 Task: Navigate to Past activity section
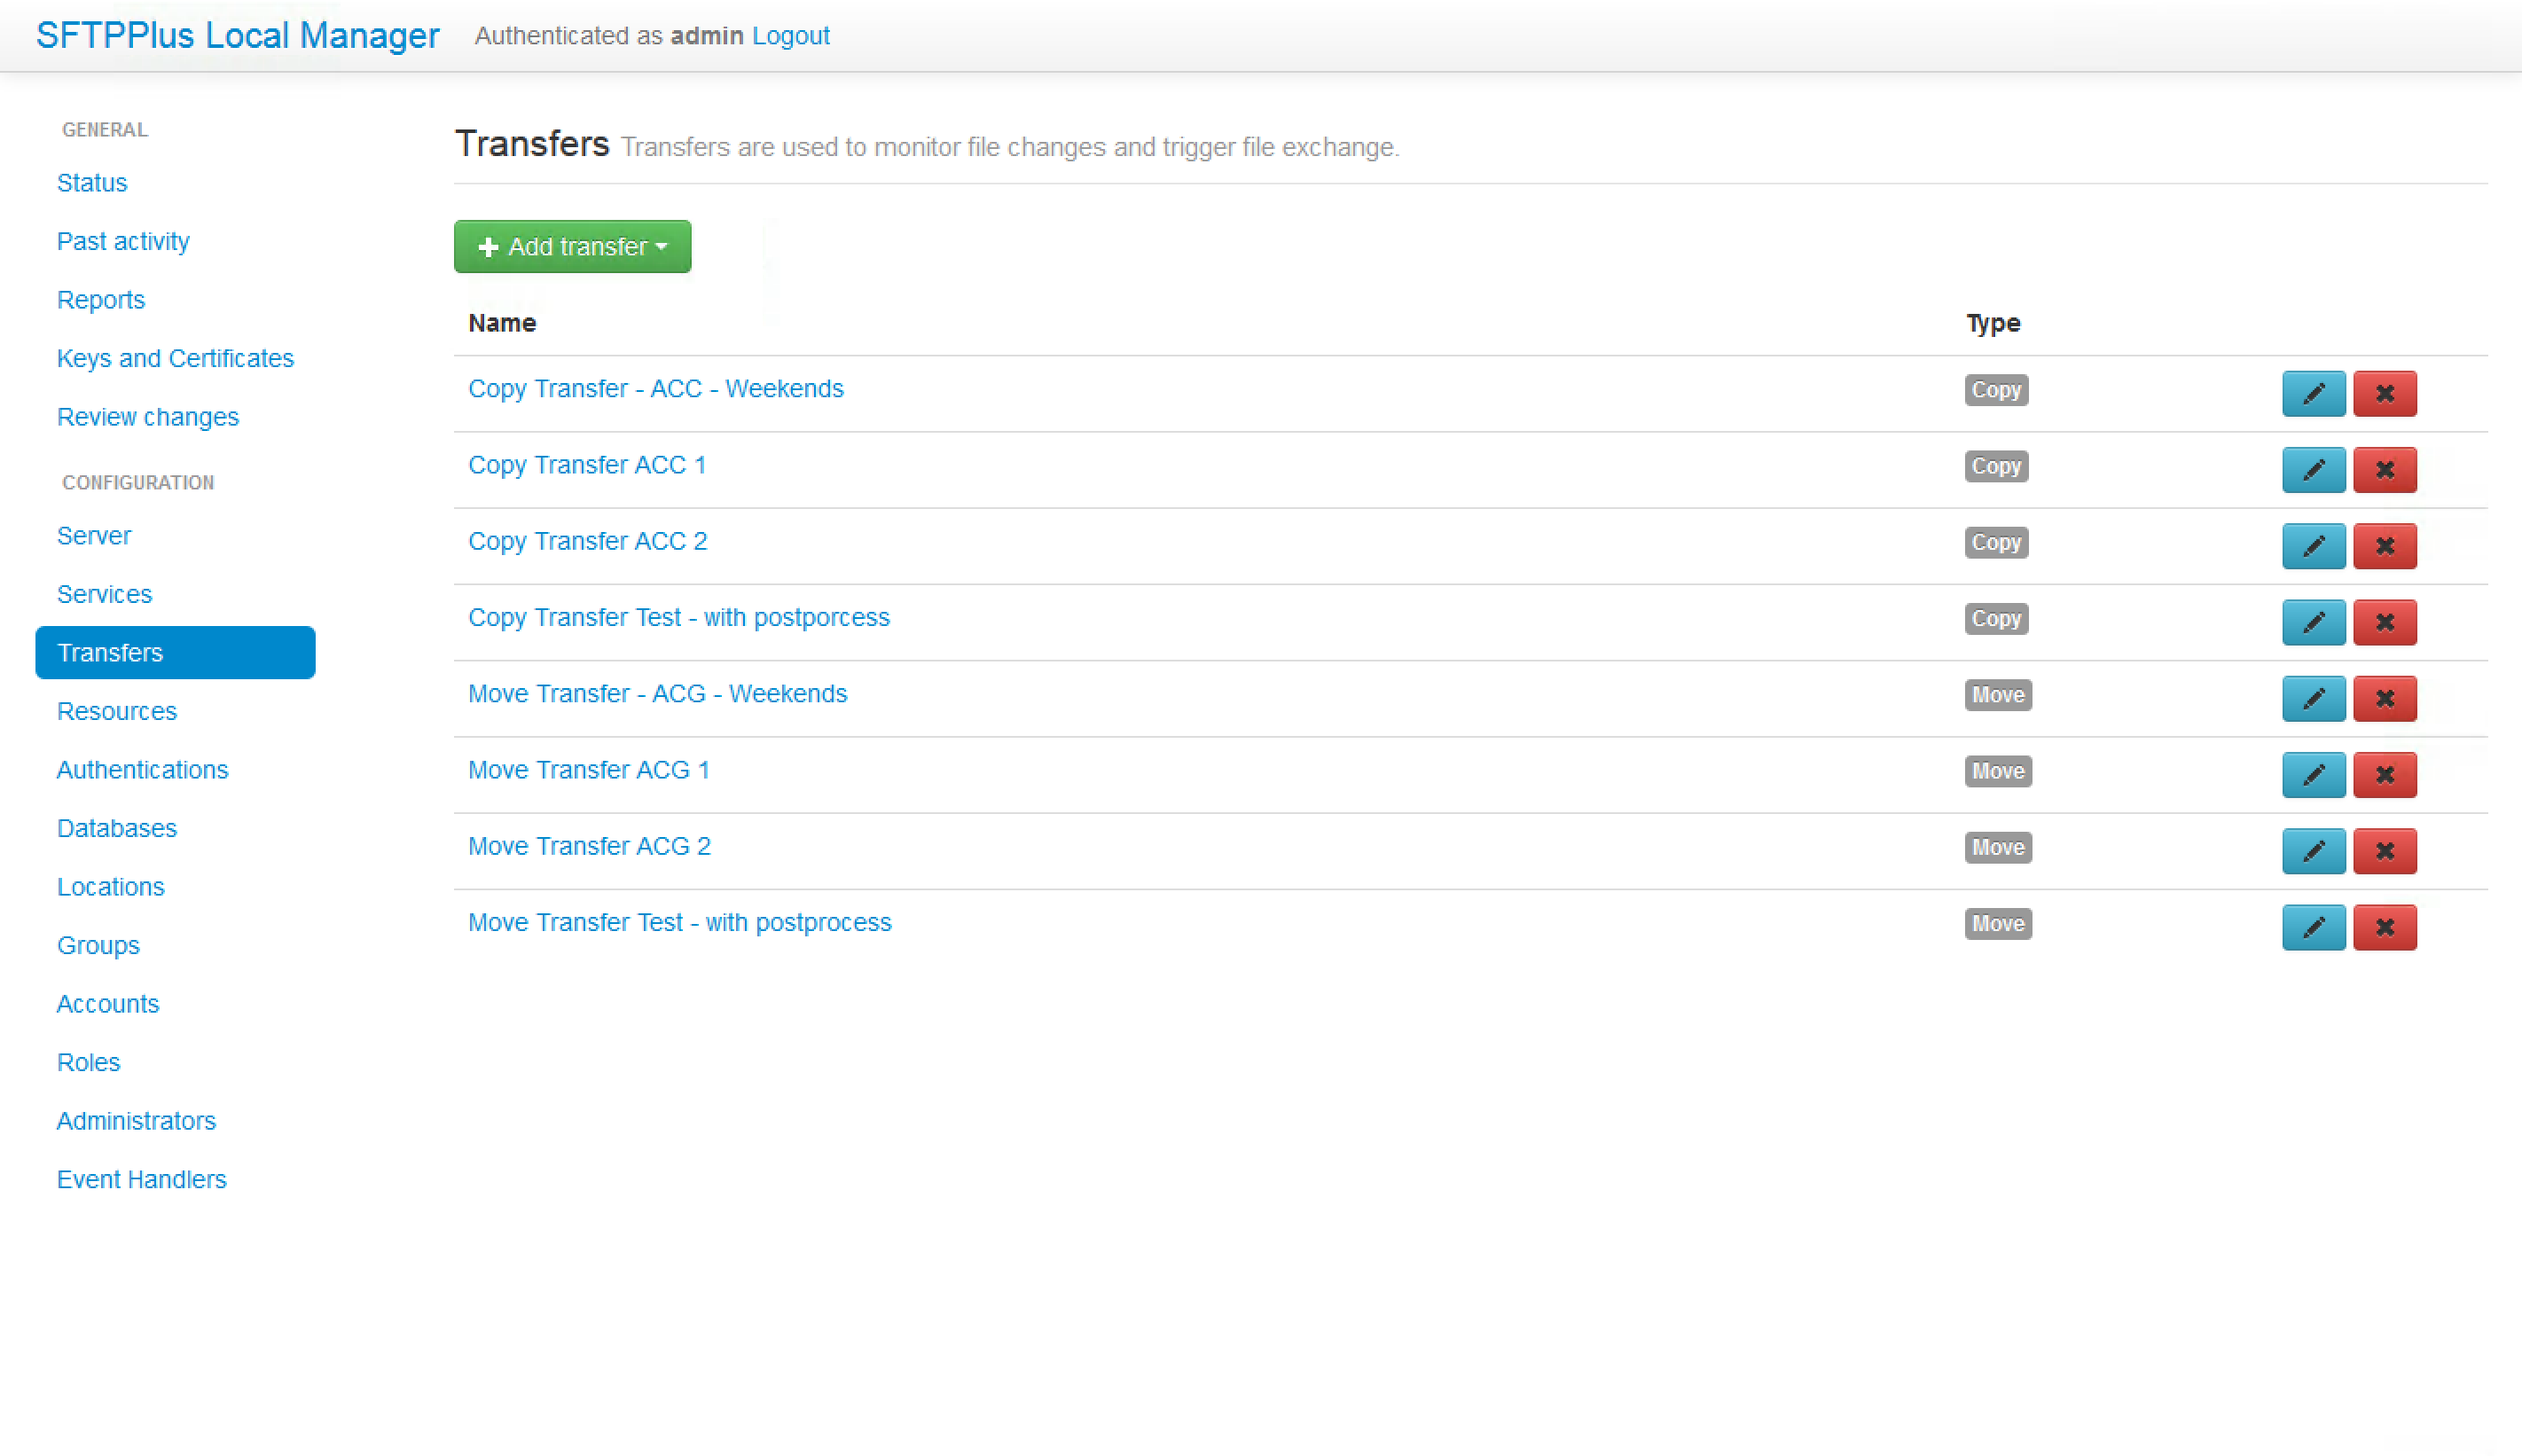pos(123,241)
